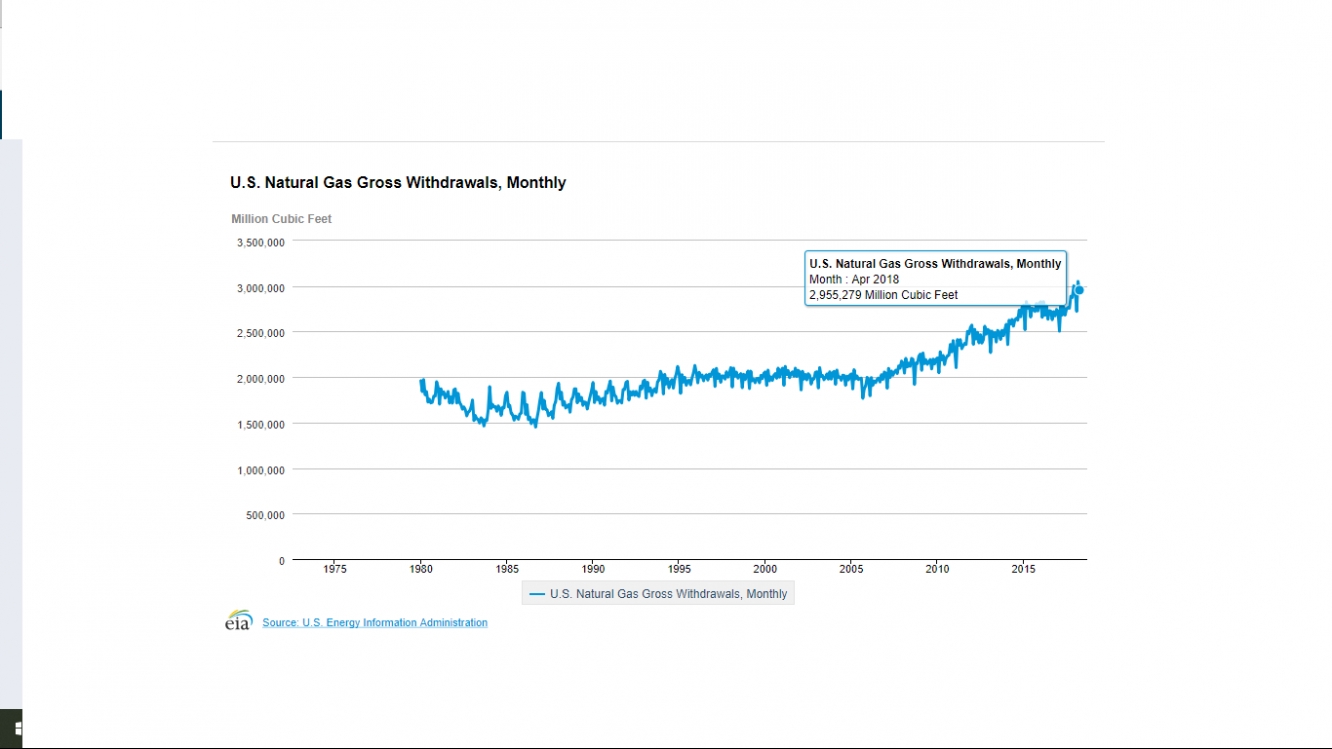Image resolution: width=1332 pixels, height=749 pixels.
Task: Click the EIA logo icon
Action: click(238, 621)
